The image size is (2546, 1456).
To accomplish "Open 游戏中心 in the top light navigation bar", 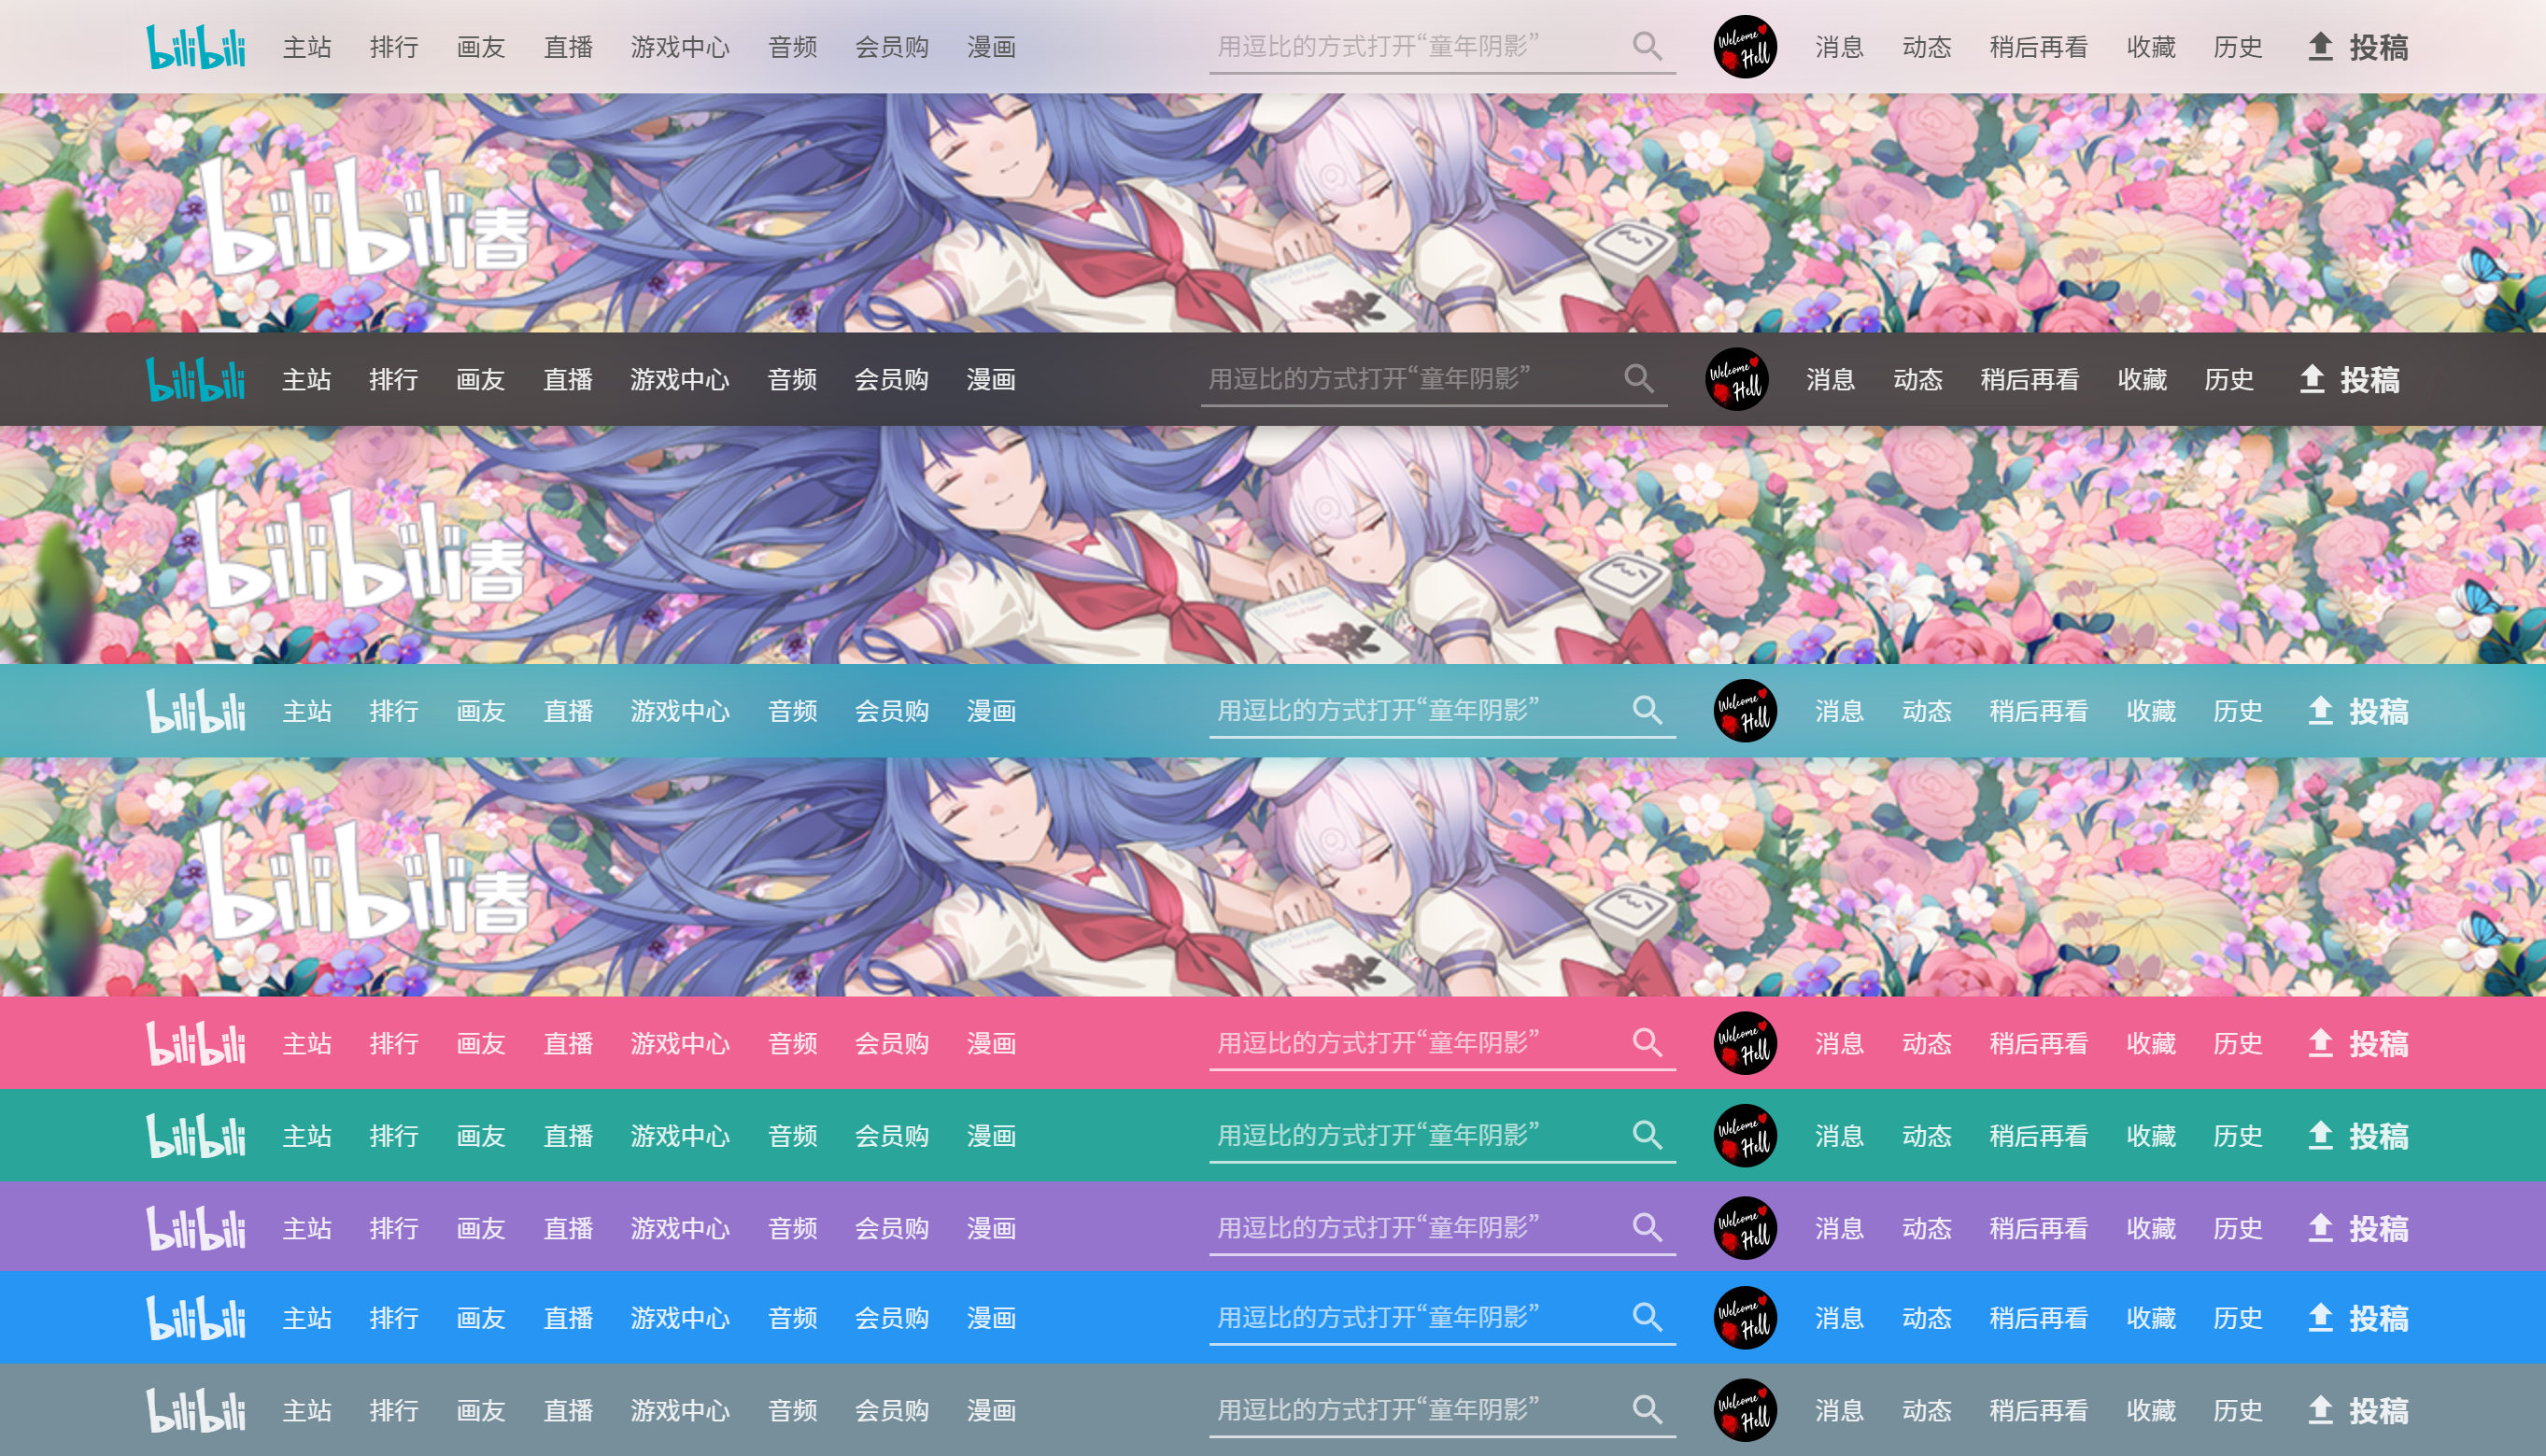I will click(680, 47).
